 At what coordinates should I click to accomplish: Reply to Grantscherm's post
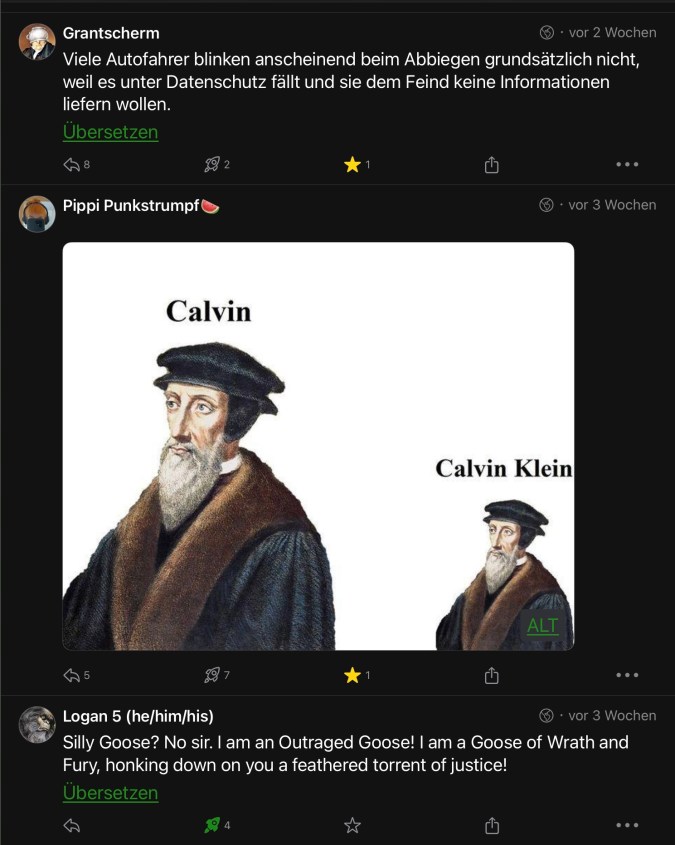pyautogui.click(x=72, y=165)
